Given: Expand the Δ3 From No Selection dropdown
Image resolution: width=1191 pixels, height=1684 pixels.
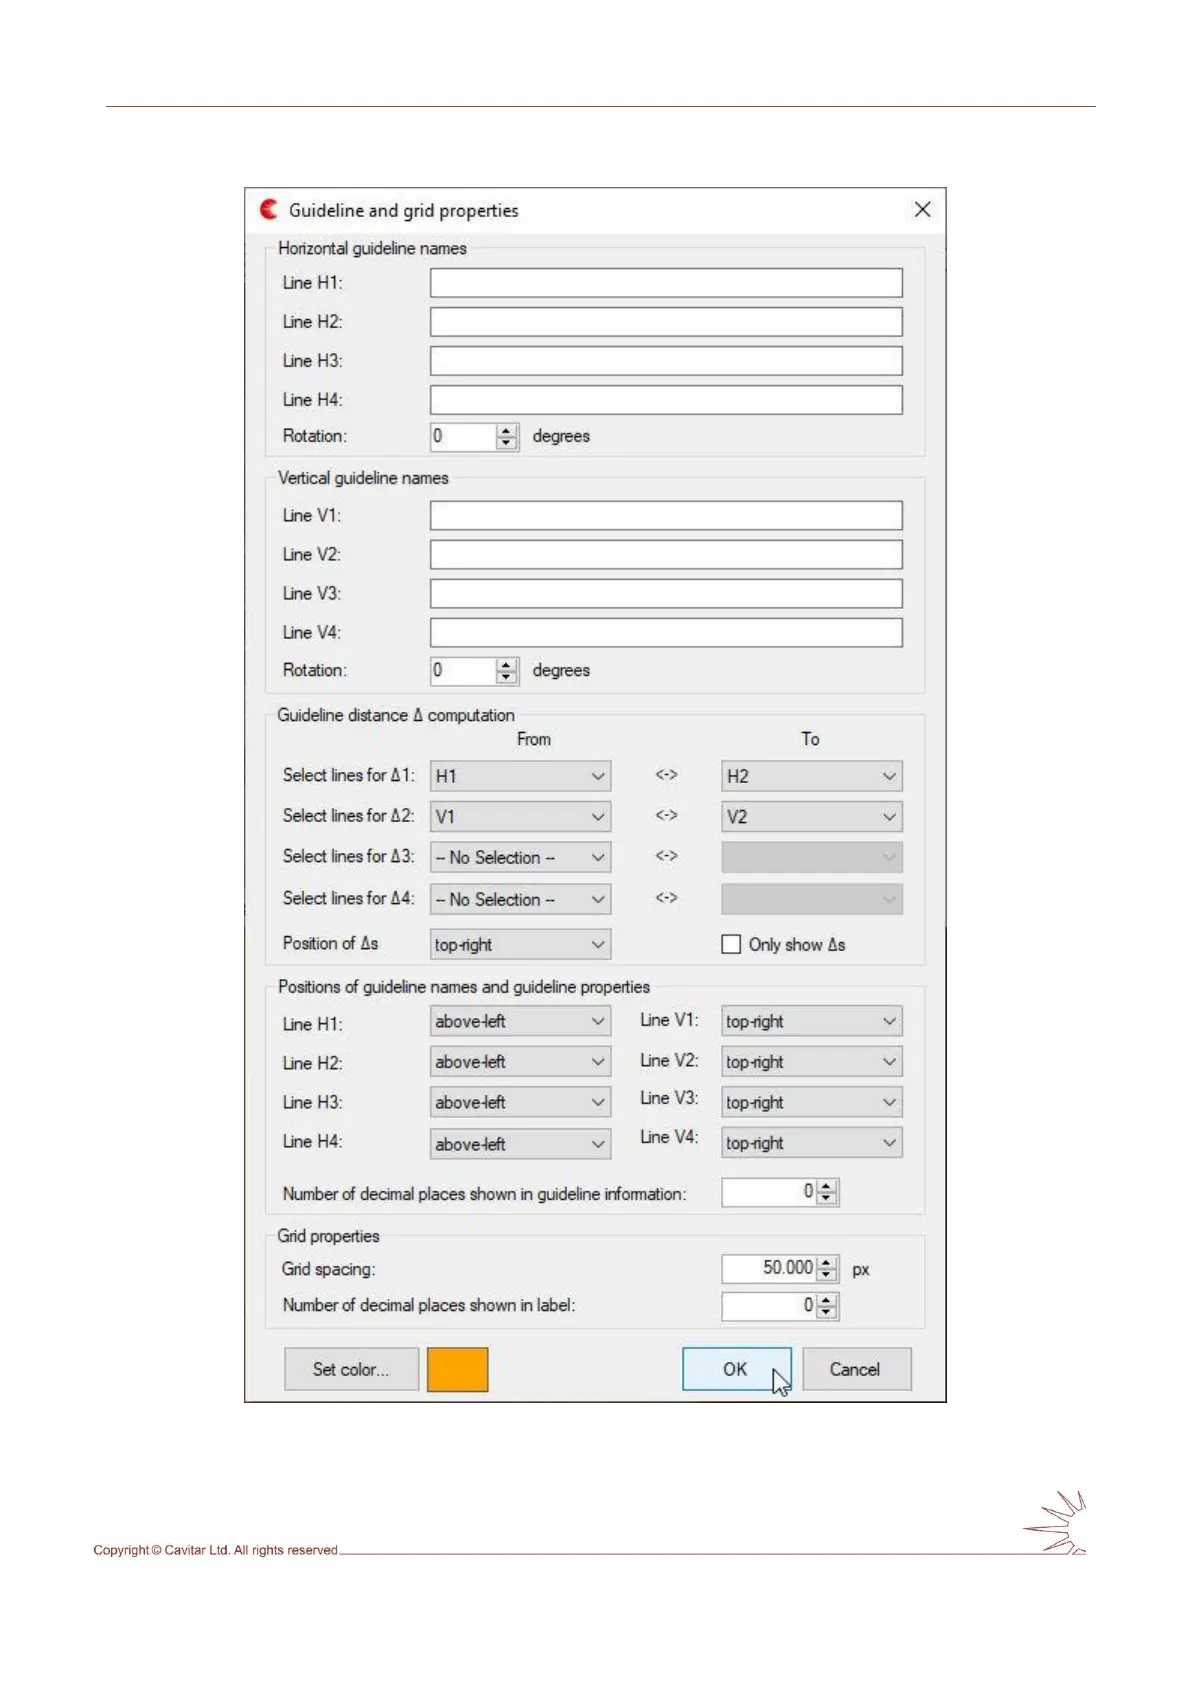Looking at the screenshot, I should [520, 858].
